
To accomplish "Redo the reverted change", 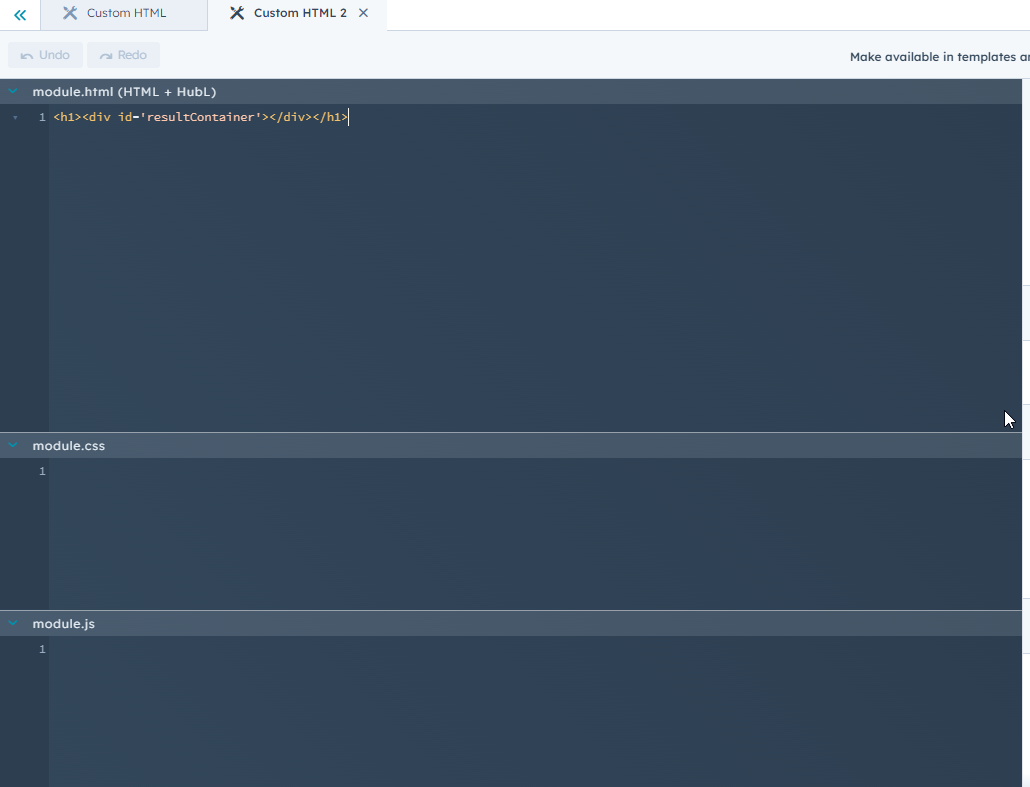I will 123,54.
